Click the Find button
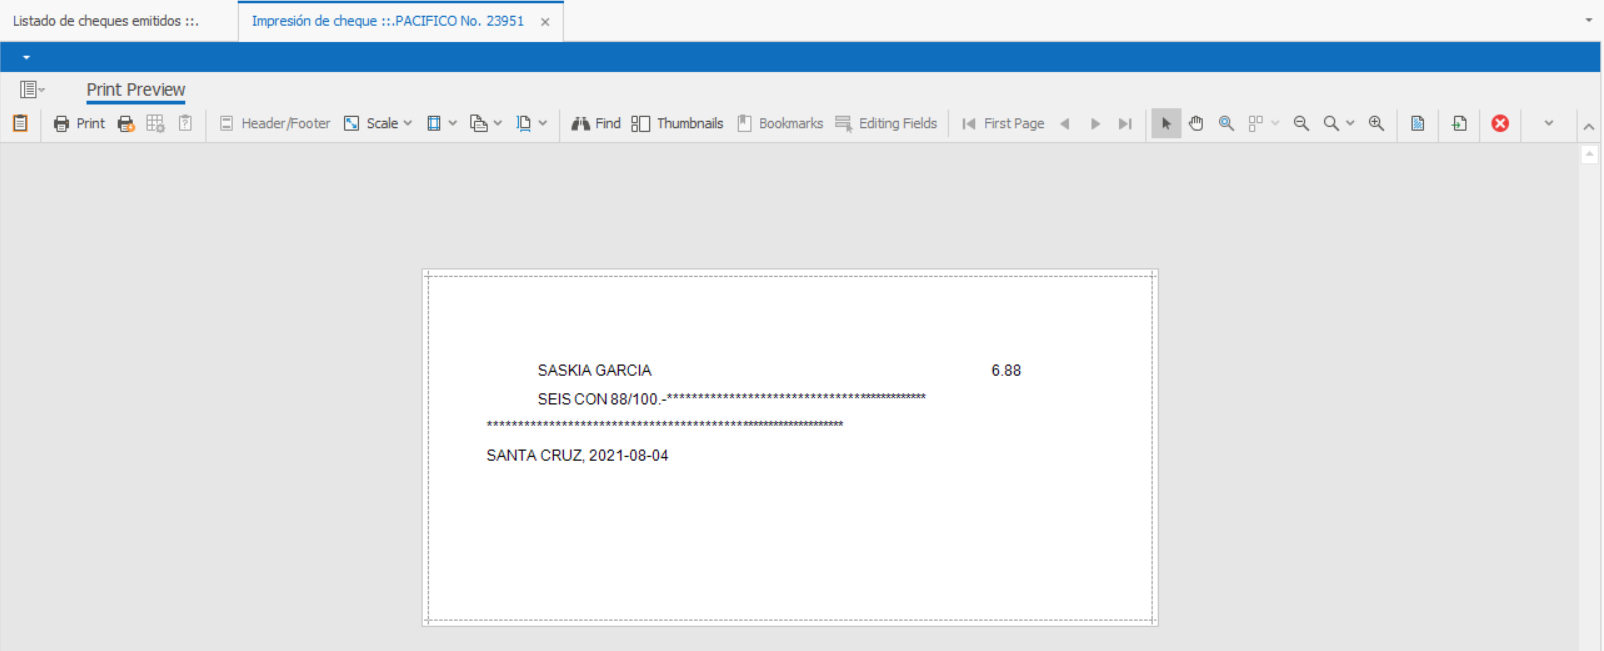Image resolution: width=1604 pixels, height=651 pixels. (596, 124)
